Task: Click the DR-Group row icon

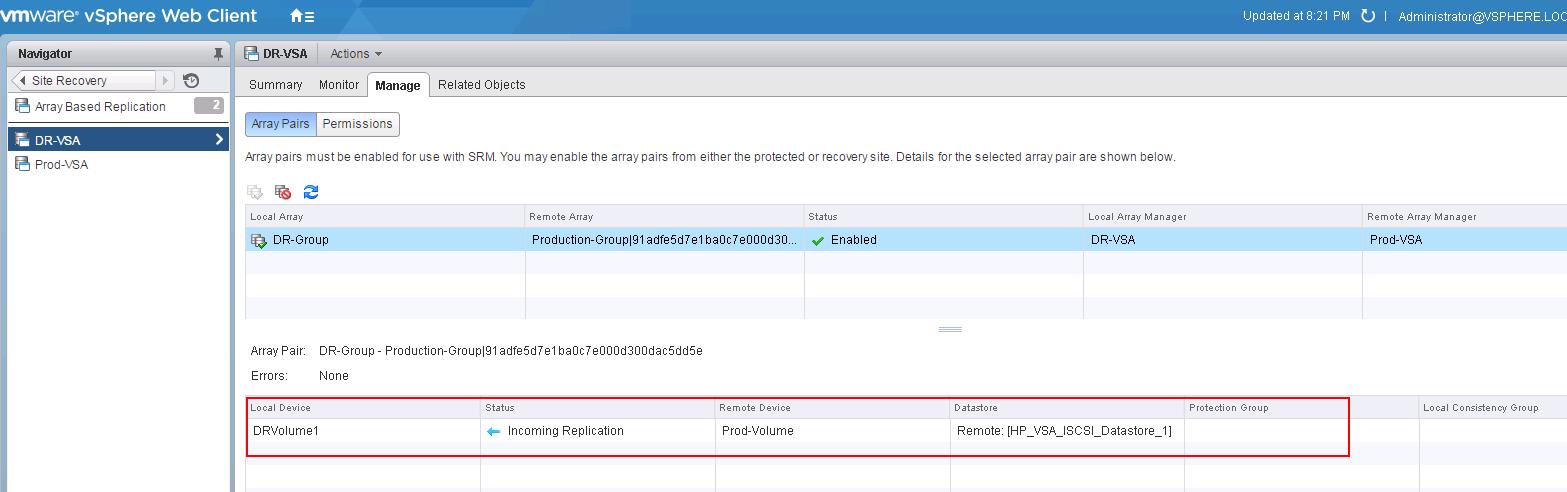Action: pyautogui.click(x=258, y=240)
